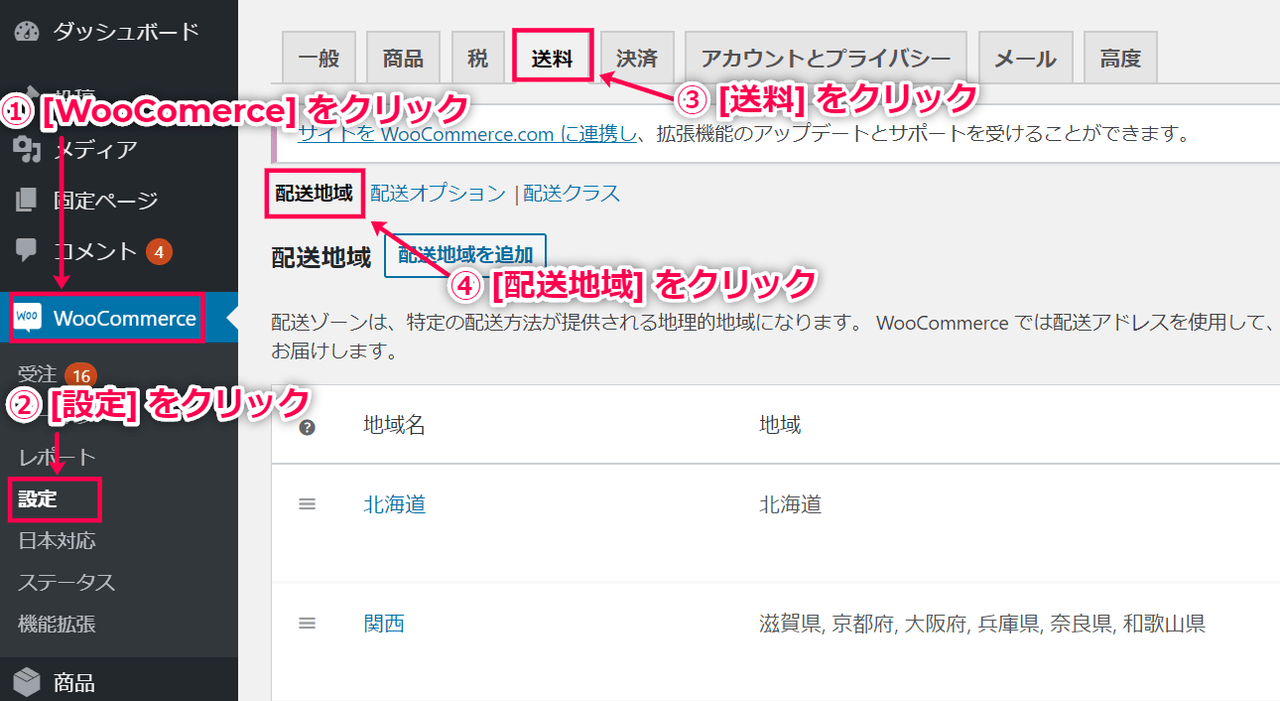
Task: Switch to the 一般 settings tab
Action: tap(319, 58)
